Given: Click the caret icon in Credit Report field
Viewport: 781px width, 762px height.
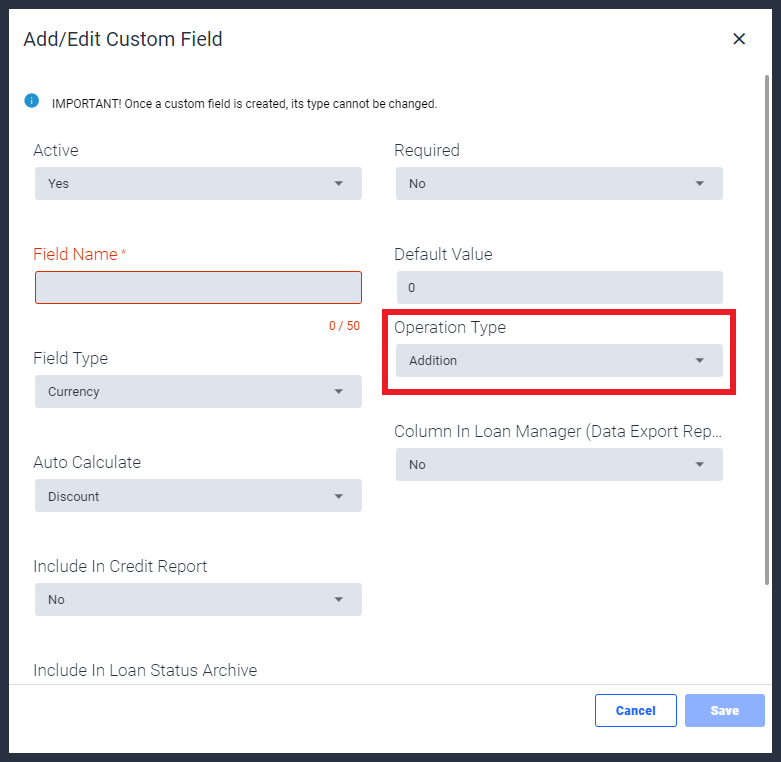Looking at the screenshot, I should click(x=339, y=599).
